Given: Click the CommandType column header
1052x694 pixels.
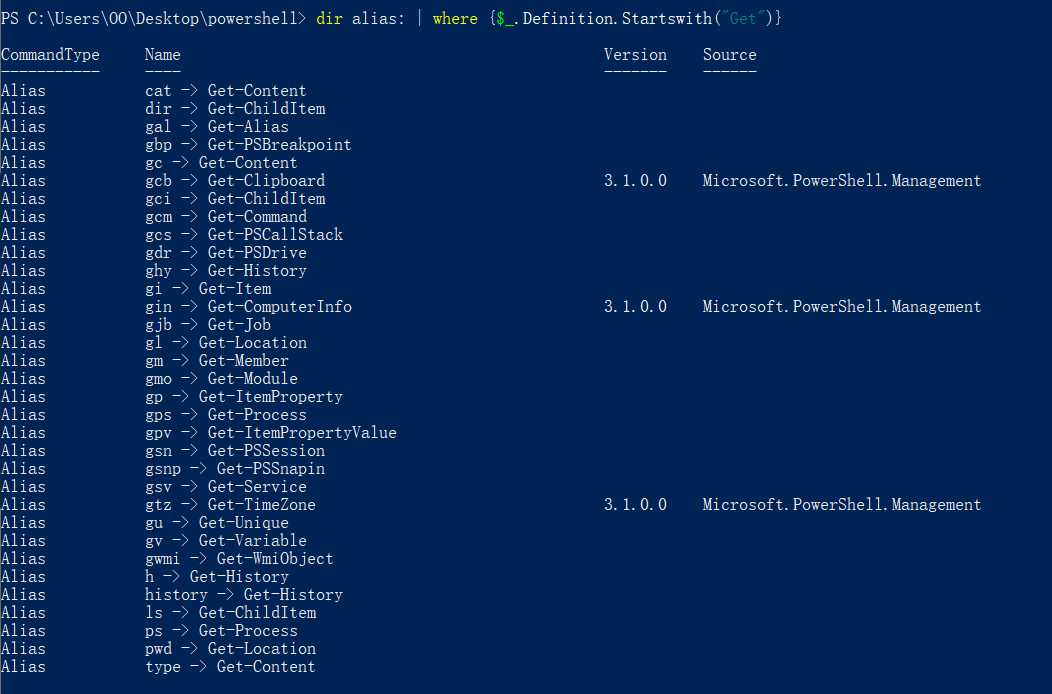Looking at the screenshot, I should [x=50, y=55].
